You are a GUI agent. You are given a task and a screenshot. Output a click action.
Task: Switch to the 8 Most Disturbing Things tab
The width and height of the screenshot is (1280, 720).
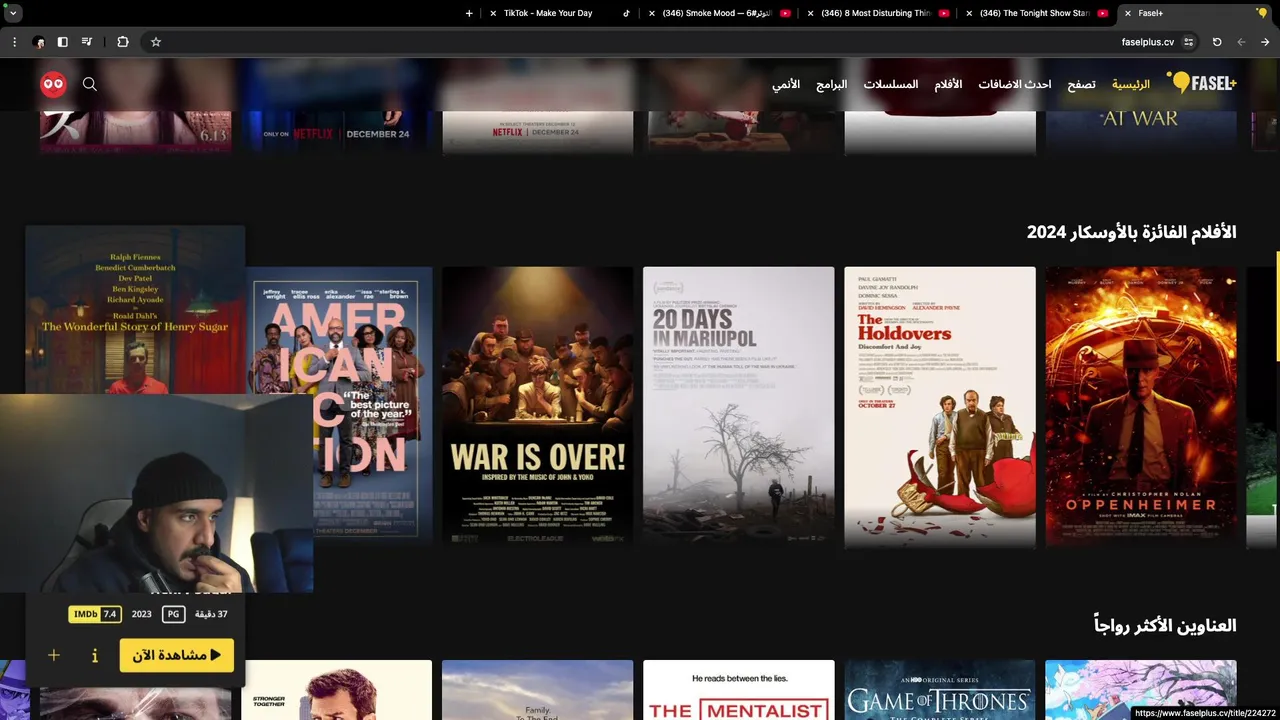[x=879, y=13]
